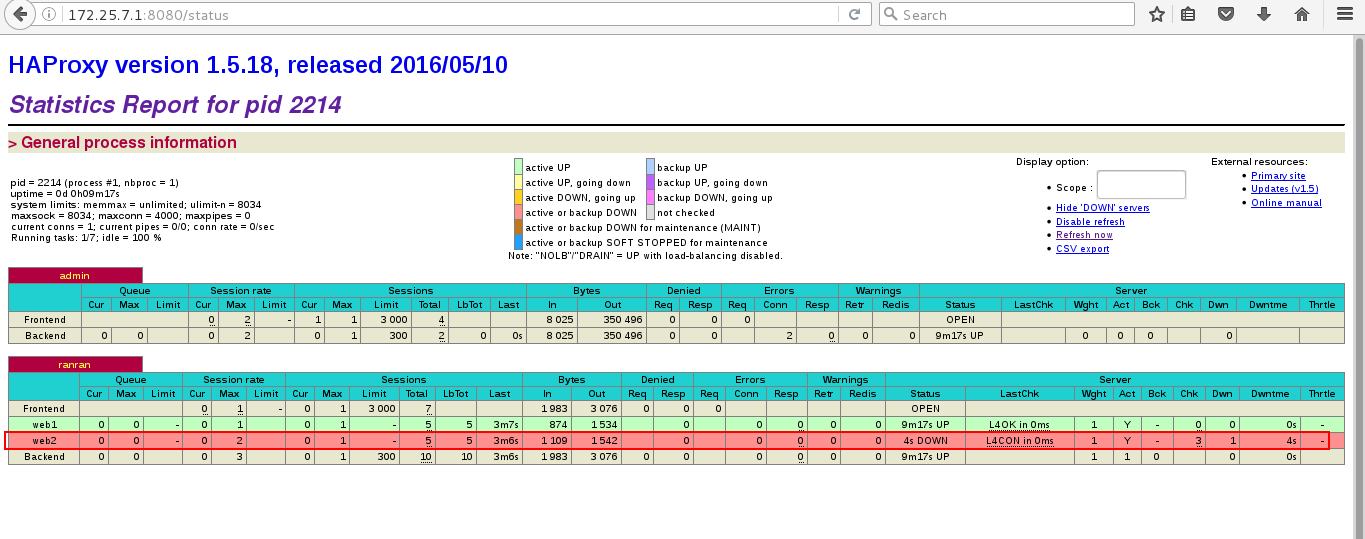Click the web1 bytes-in value 874
1365x539 pixels.
(556, 425)
